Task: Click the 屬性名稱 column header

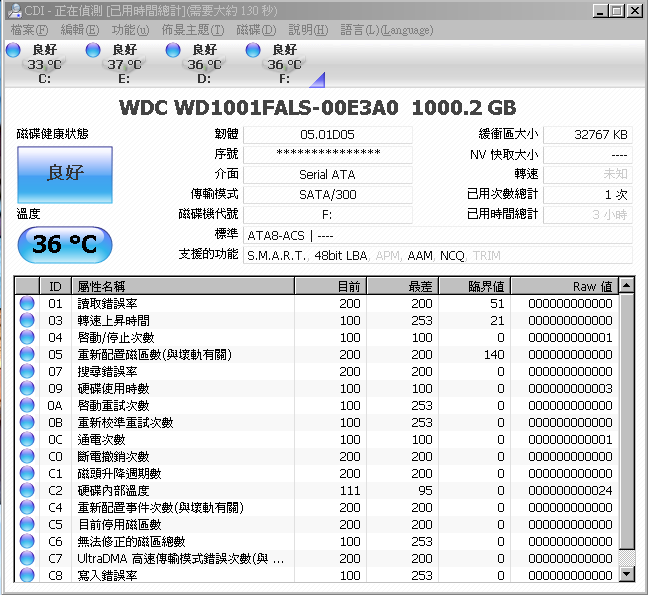Action: point(183,286)
